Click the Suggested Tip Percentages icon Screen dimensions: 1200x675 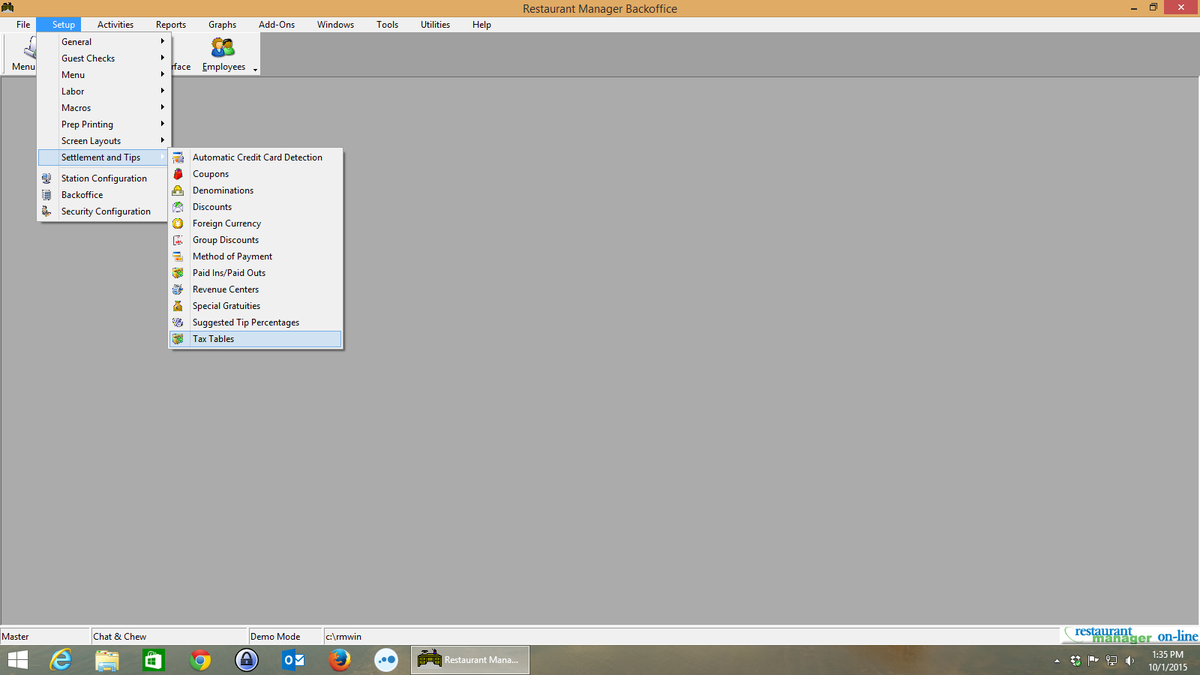(178, 322)
